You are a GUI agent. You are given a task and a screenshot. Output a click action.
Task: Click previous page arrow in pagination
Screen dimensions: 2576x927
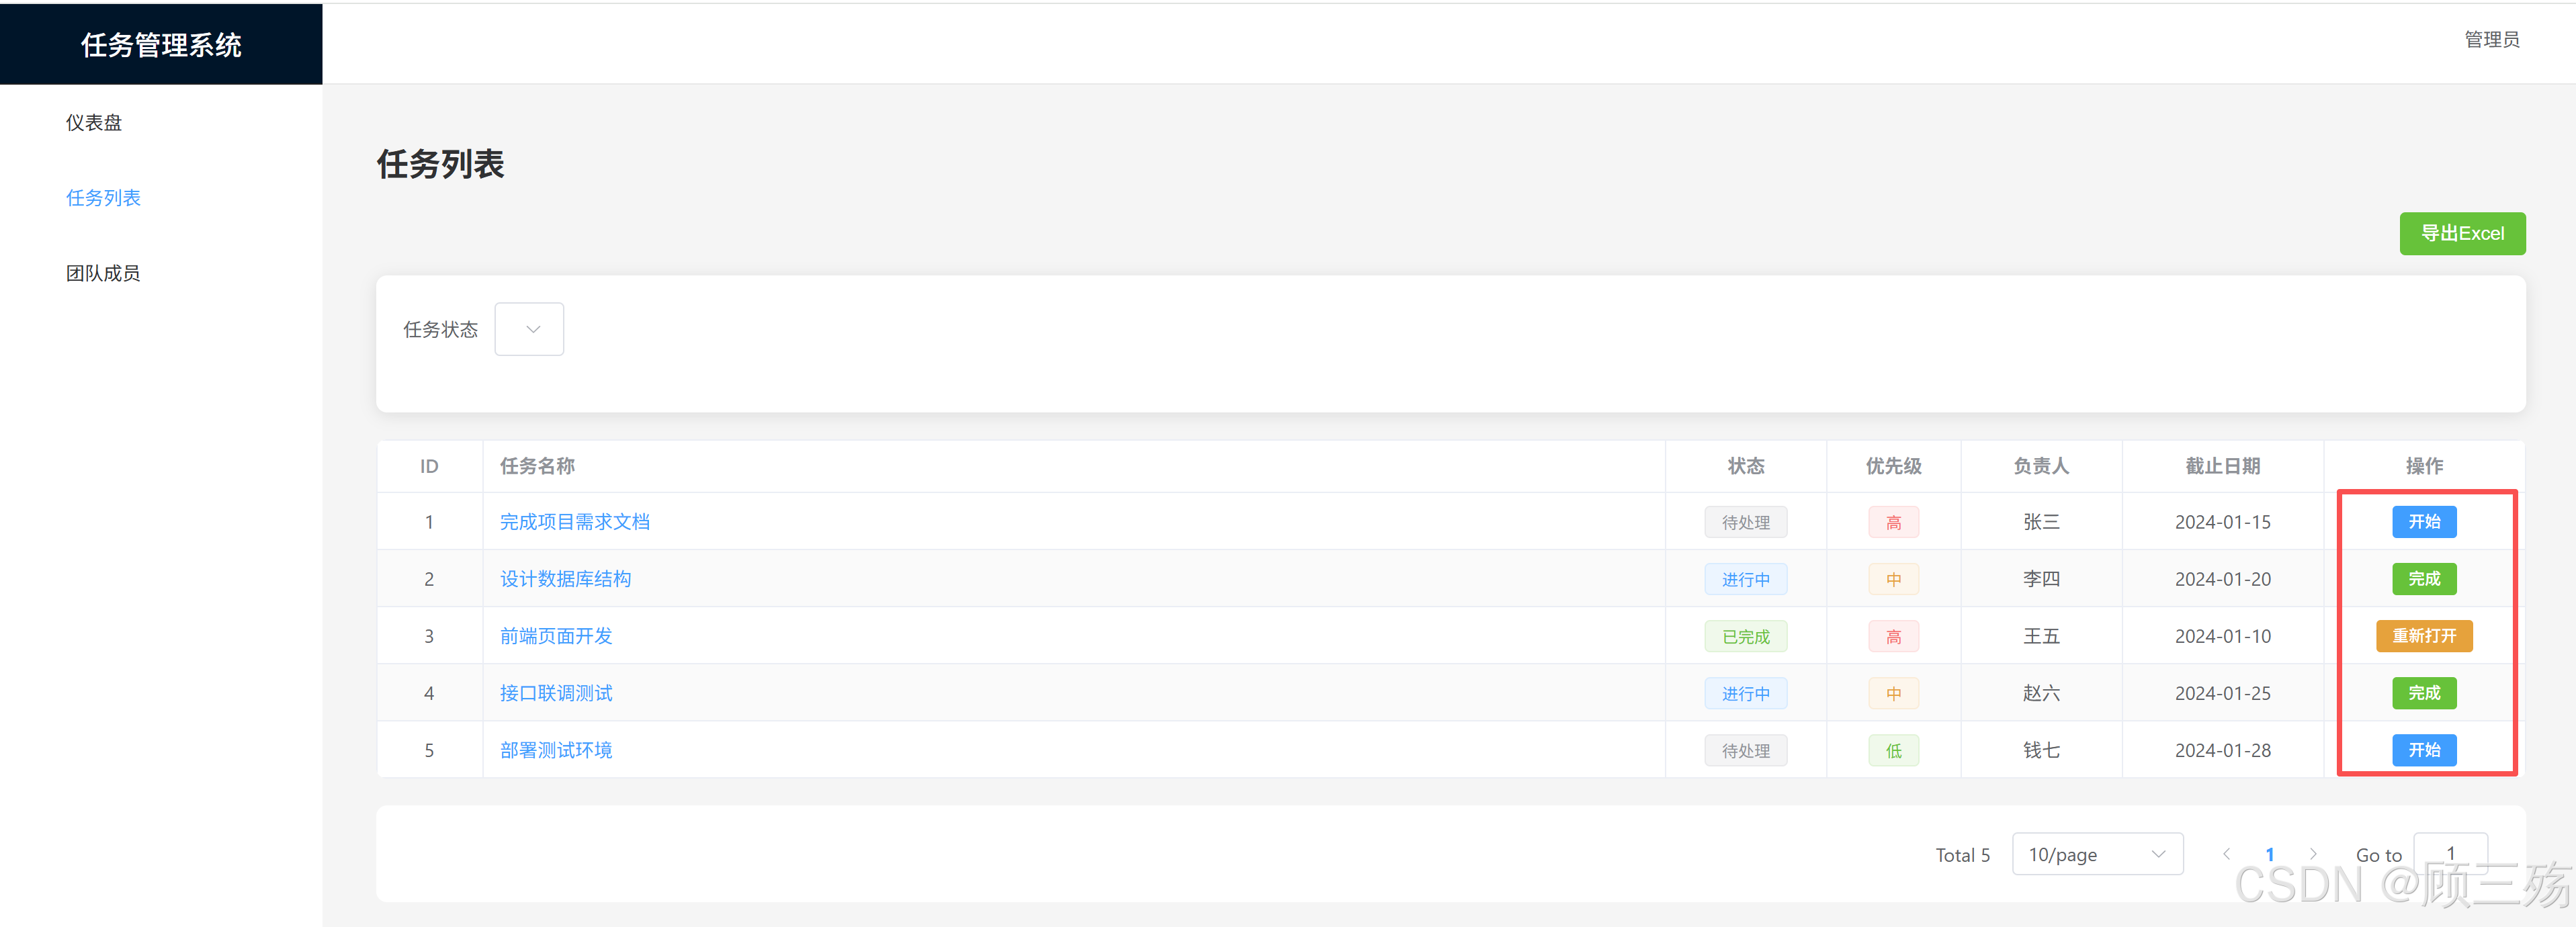tap(2226, 854)
